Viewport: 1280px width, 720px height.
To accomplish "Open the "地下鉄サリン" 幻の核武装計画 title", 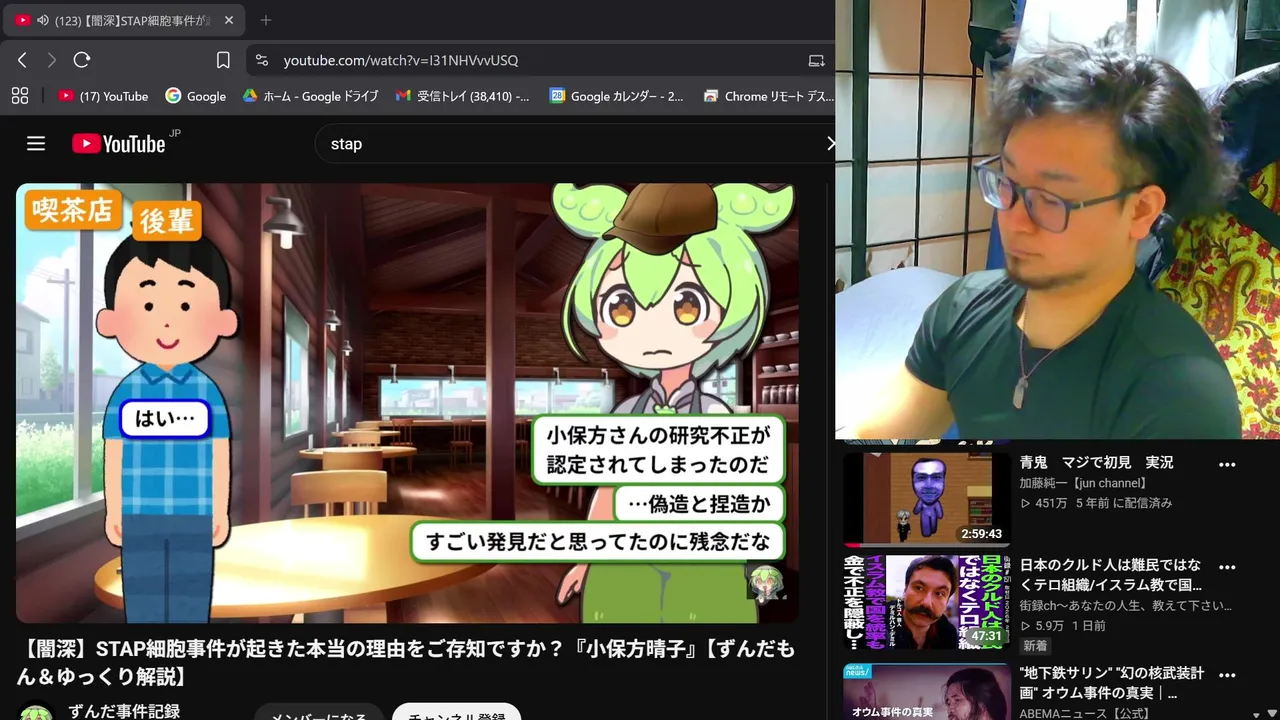I will [x=1112, y=683].
